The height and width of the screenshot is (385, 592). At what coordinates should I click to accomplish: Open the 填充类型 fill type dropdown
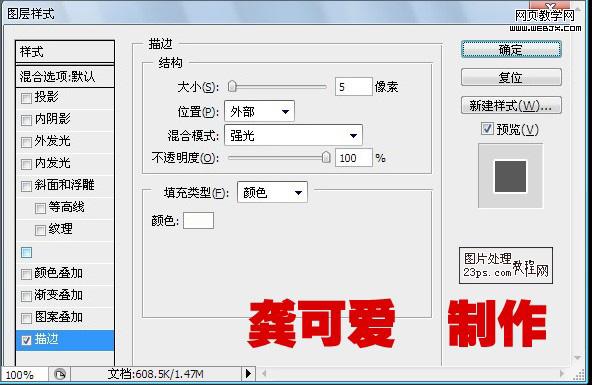click(272, 192)
